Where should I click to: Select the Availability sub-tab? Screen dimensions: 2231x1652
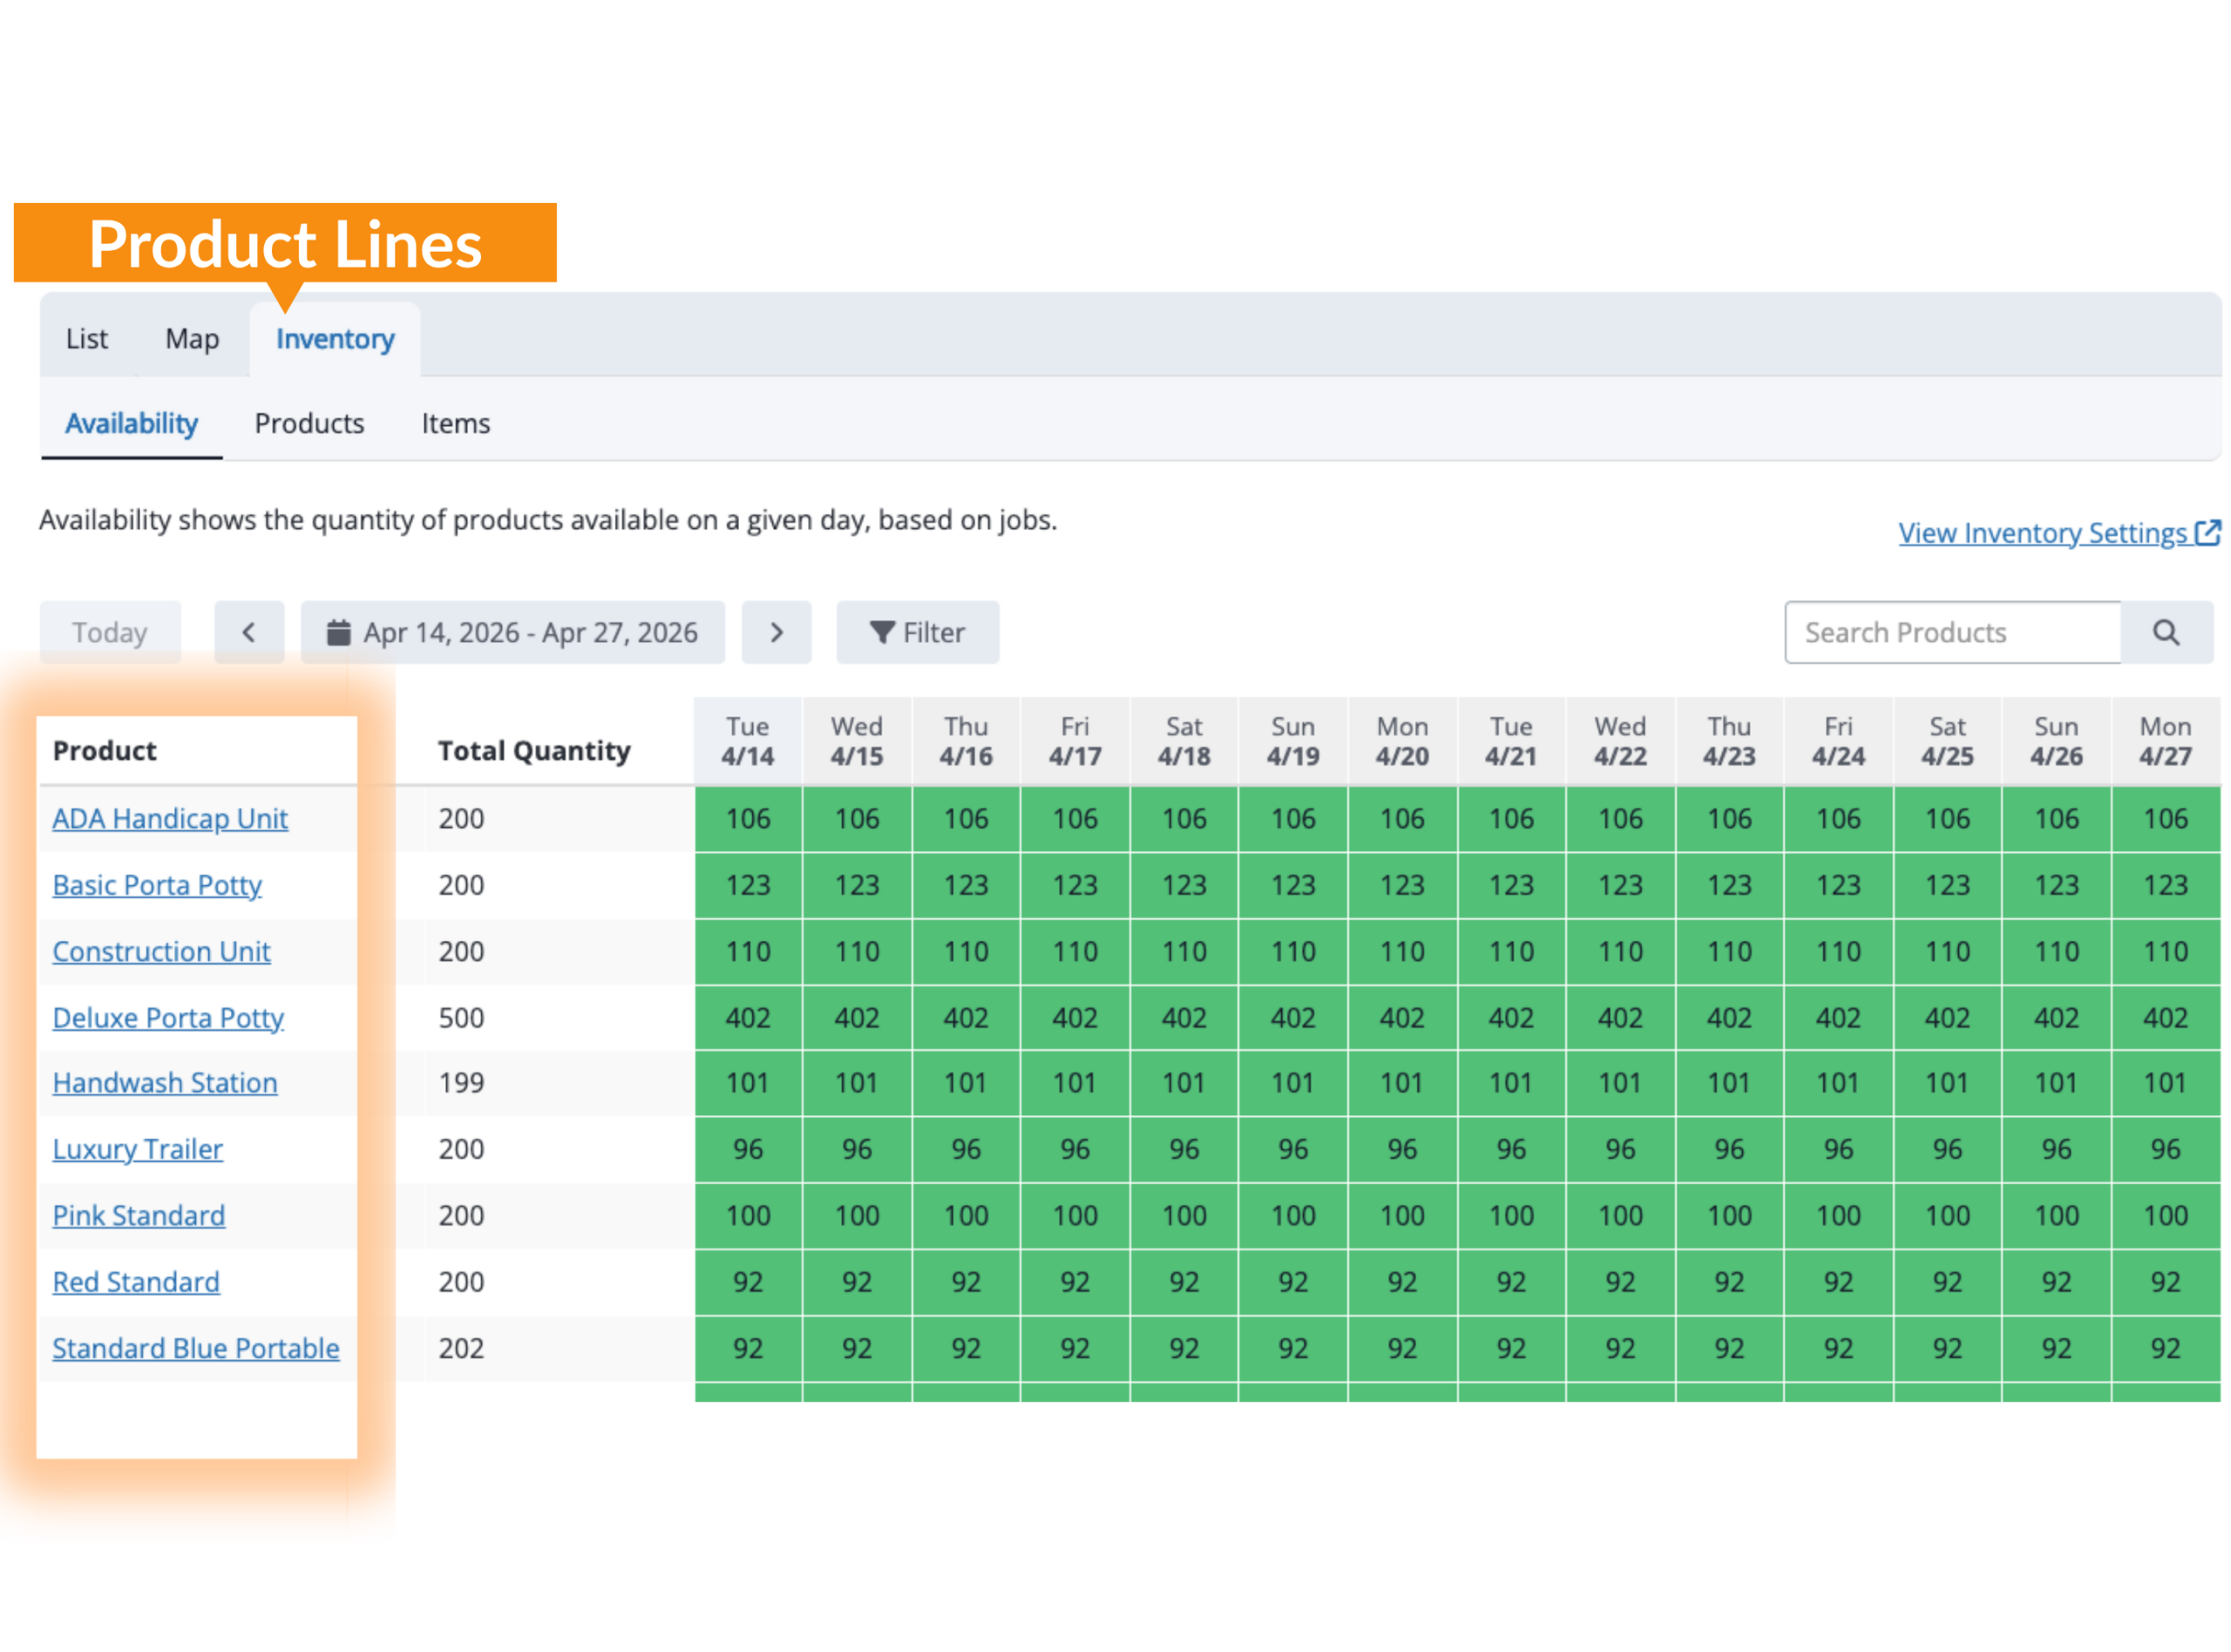pyautogui.click(x=131, y=423)
